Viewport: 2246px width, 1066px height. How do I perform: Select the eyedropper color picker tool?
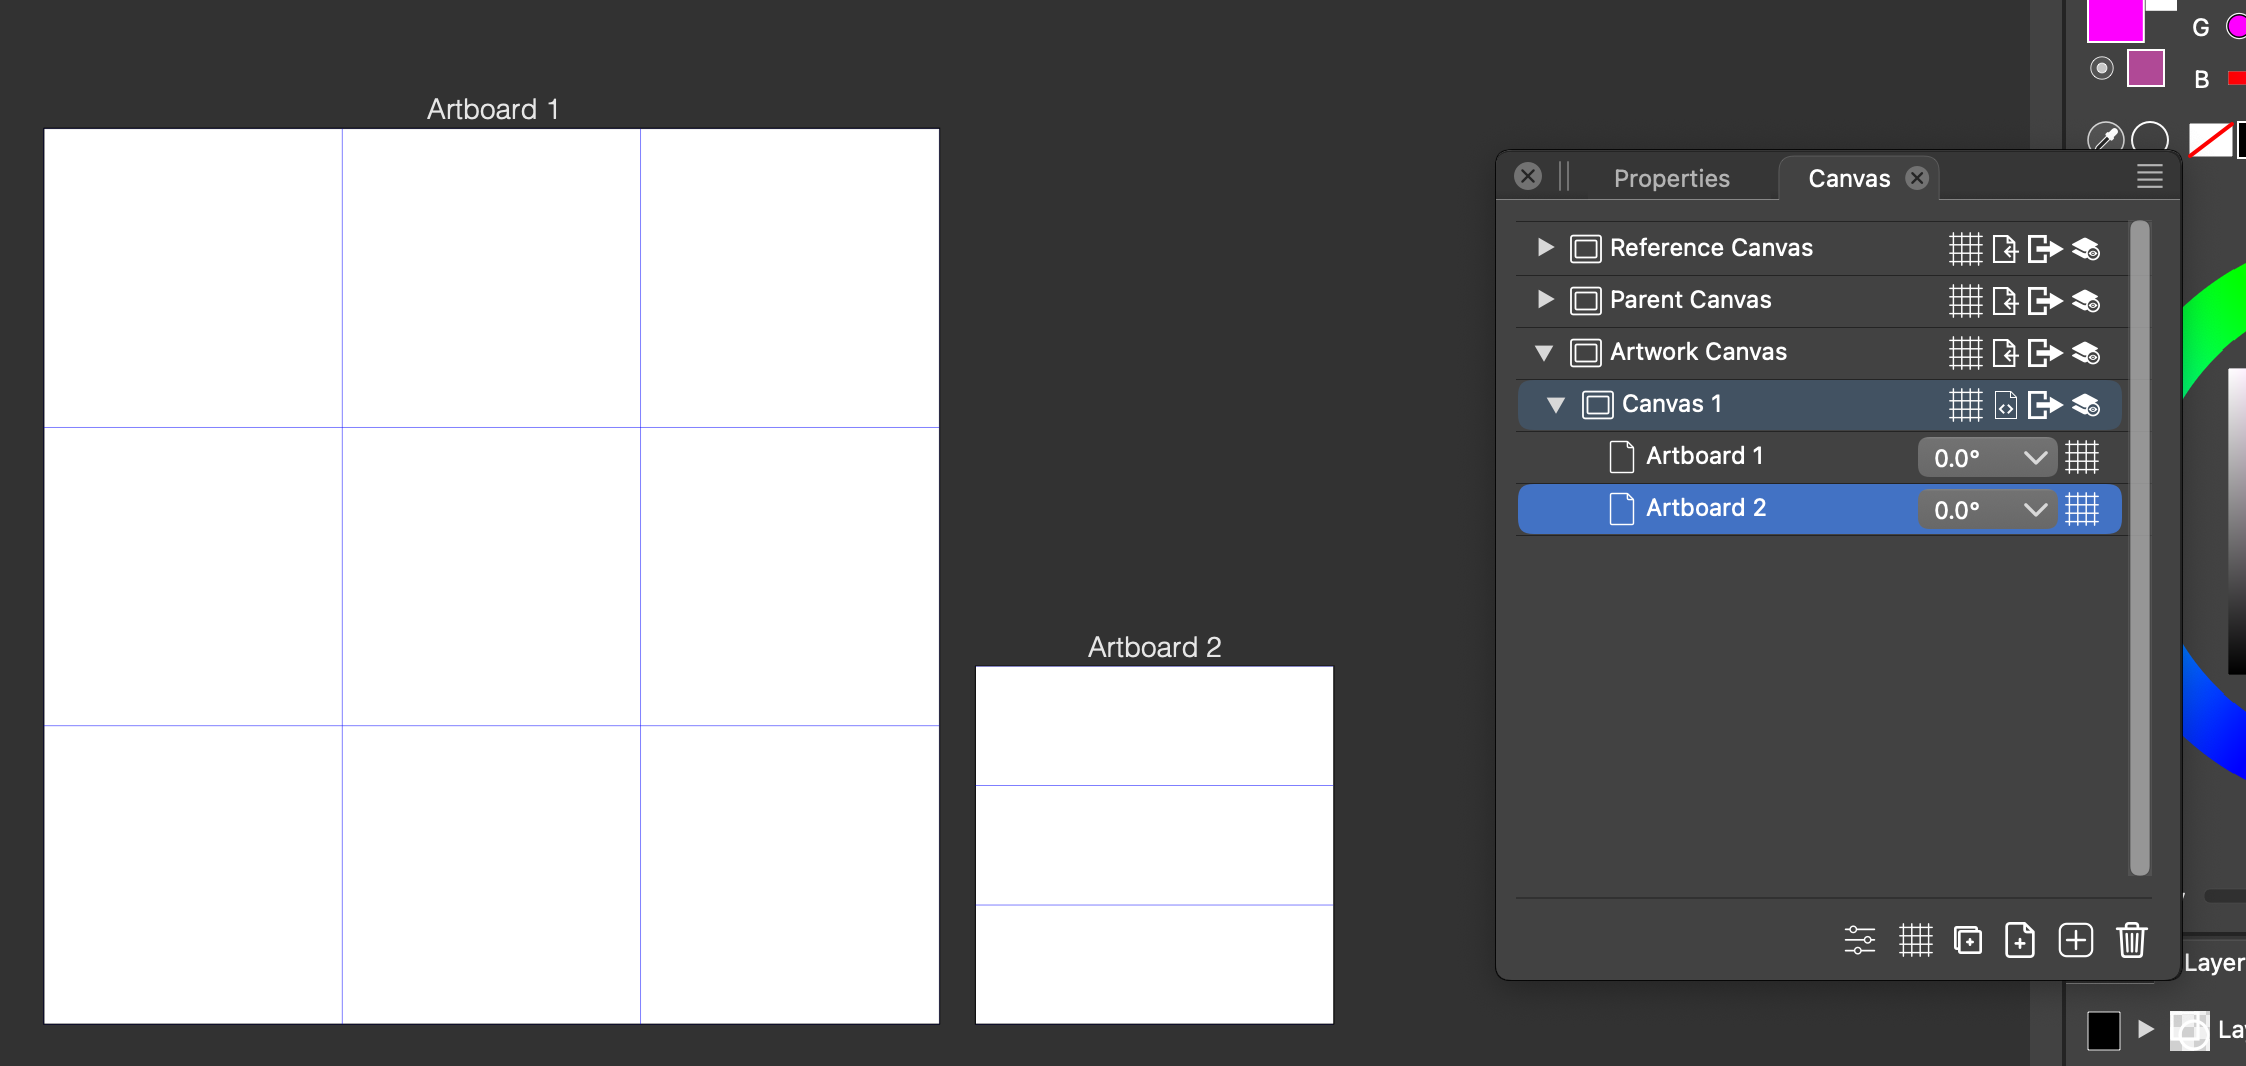click(x=2105, y=137)
